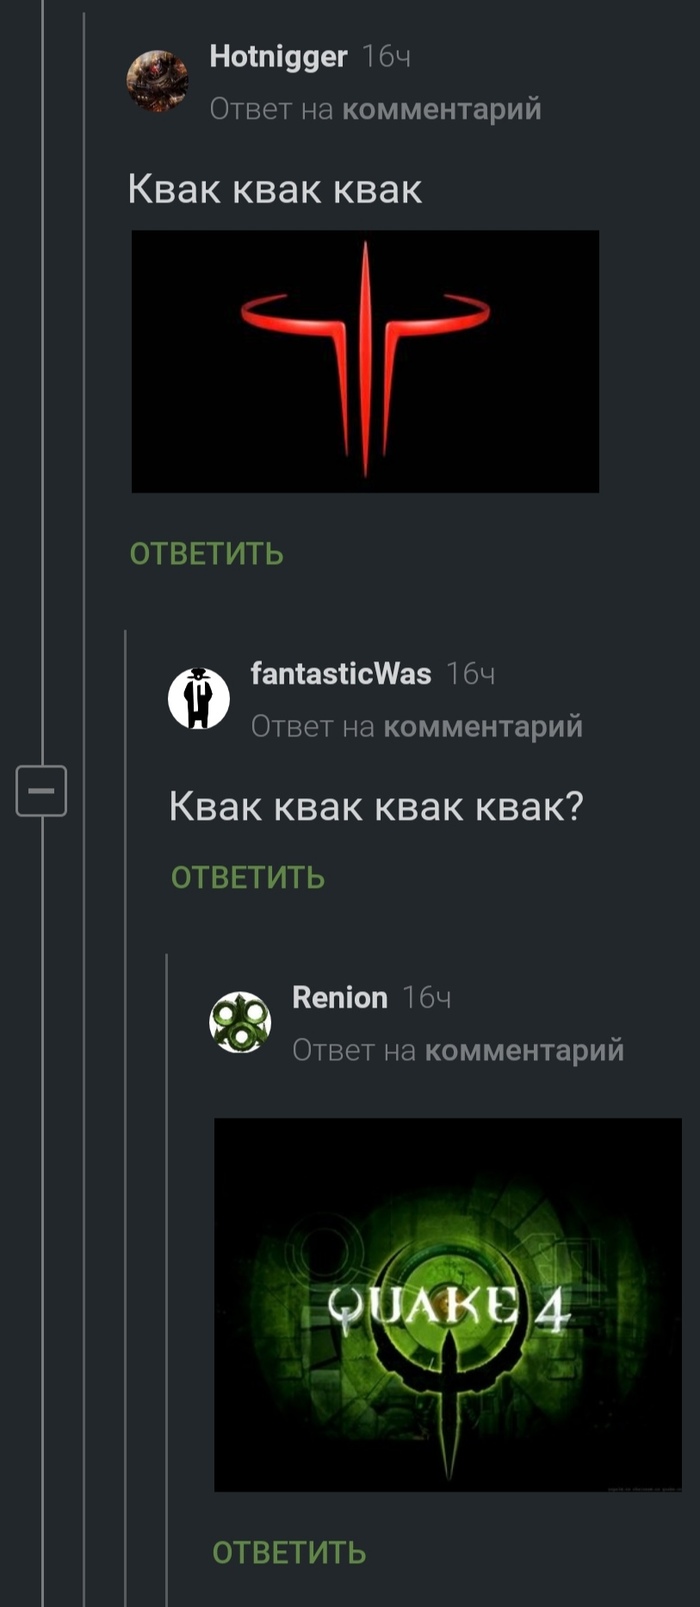The width and height of the screenshot is (700, 1607).
Task: Select the comment text 'Квак квак квак квак?'
Action: point(376,806)
